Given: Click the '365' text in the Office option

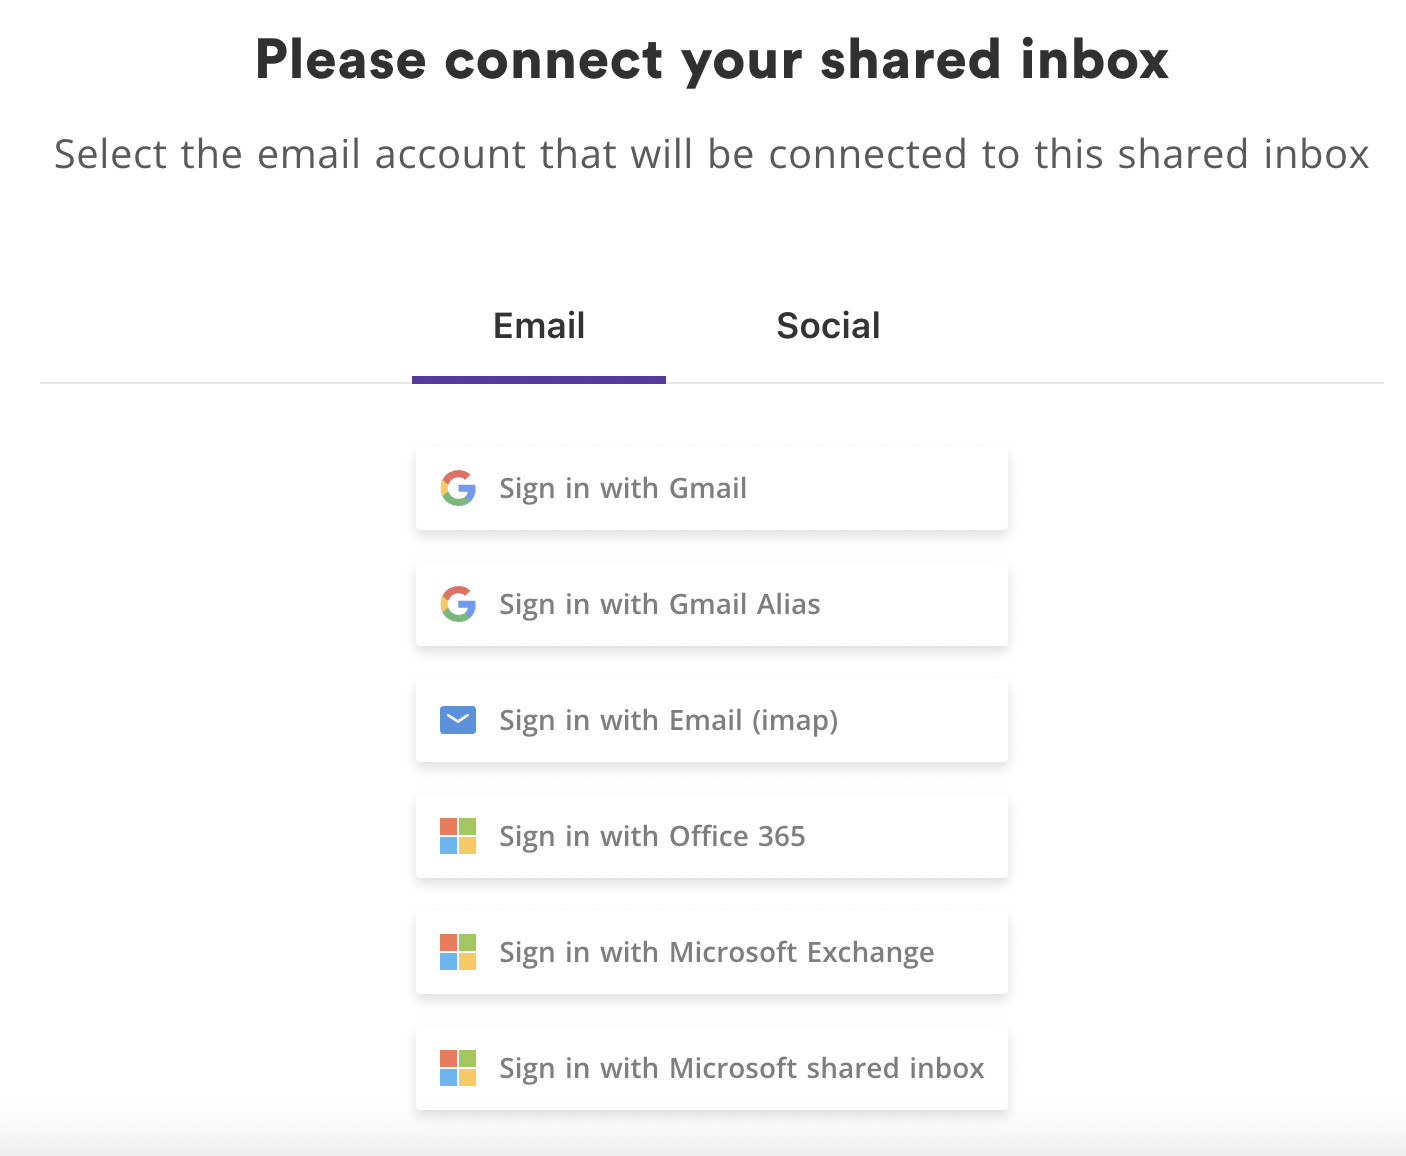Looking at the screenshot, I should pyautogui.click(x=780, y=836).
